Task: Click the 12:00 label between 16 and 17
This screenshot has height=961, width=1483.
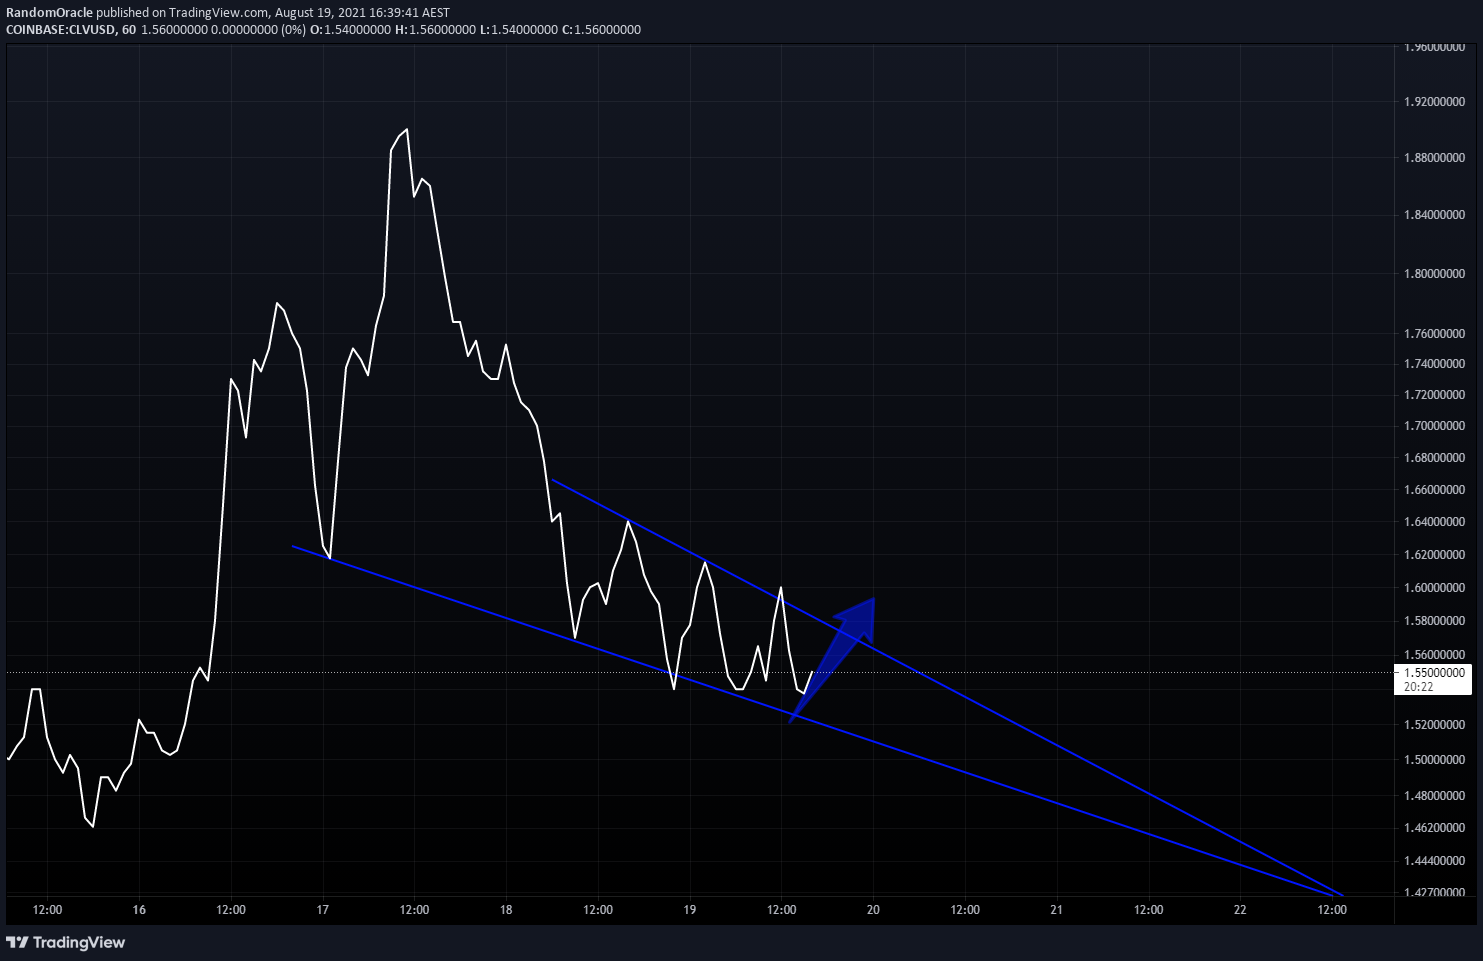Action: (x=231, y=910)
